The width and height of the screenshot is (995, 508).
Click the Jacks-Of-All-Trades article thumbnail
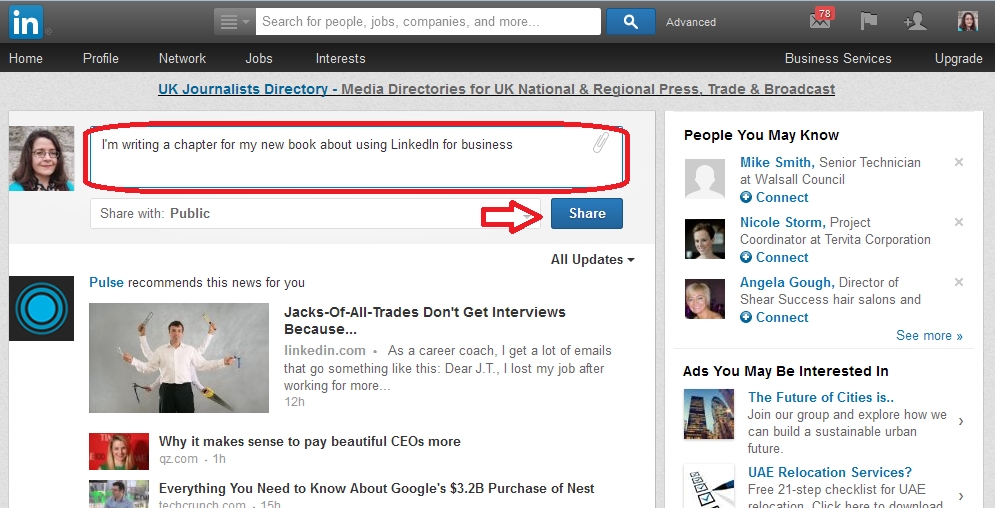[178, 357]
